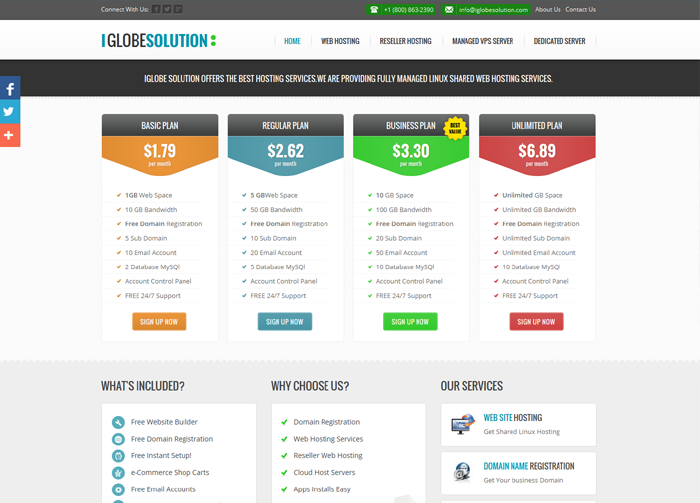Sign up for the Basic Plan
700x503 pixels.
click(x=159, y=321)
